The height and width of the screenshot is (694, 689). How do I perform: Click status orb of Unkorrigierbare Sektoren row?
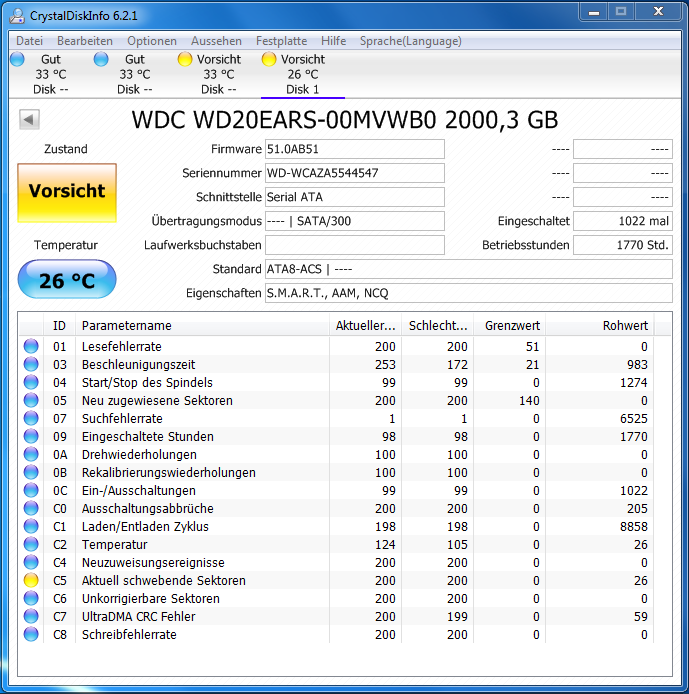[31, 598]
